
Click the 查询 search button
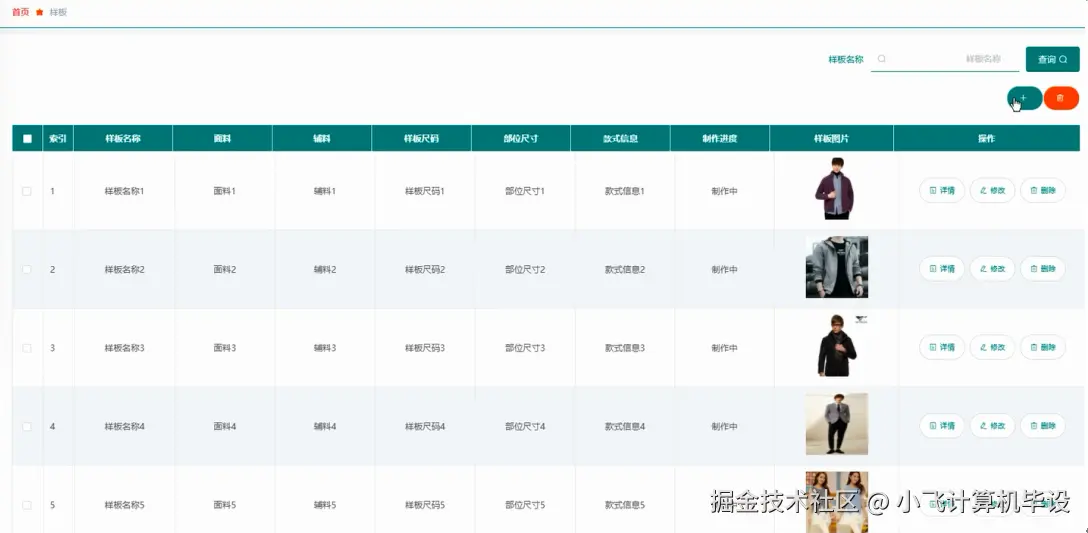click(x=1053, y=59)
